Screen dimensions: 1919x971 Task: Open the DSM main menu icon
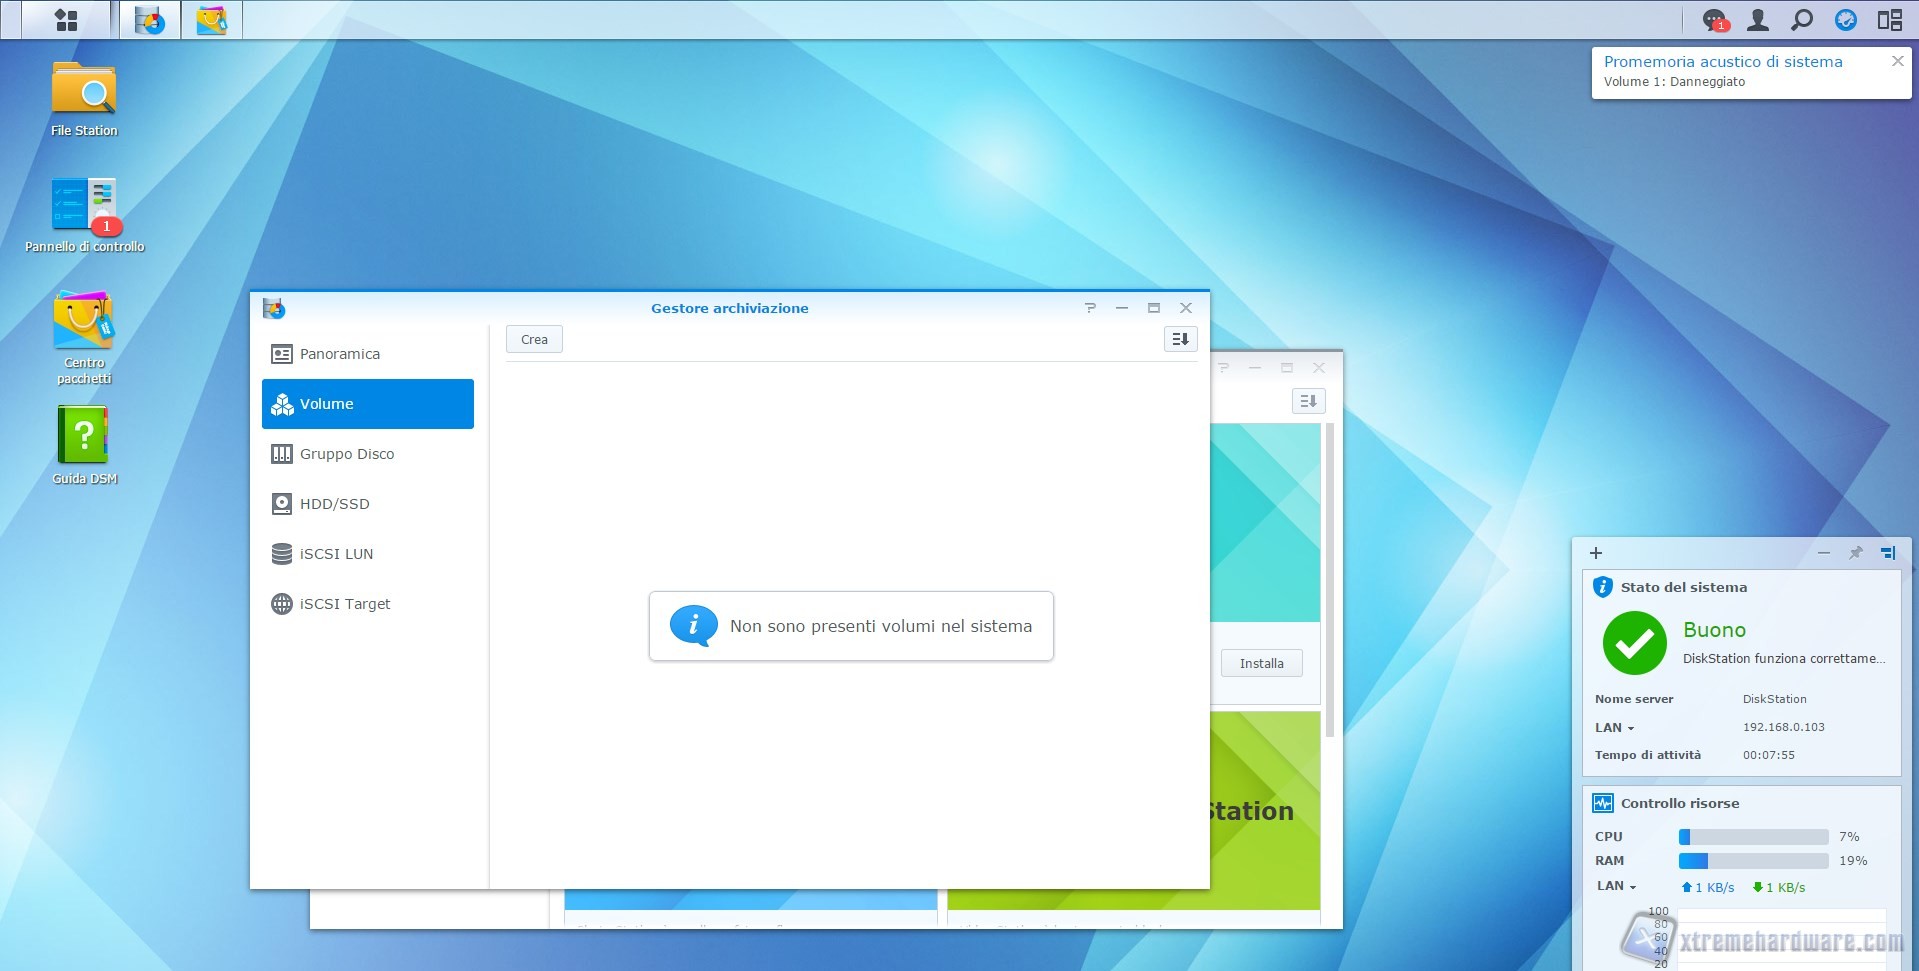click(66, 20)
